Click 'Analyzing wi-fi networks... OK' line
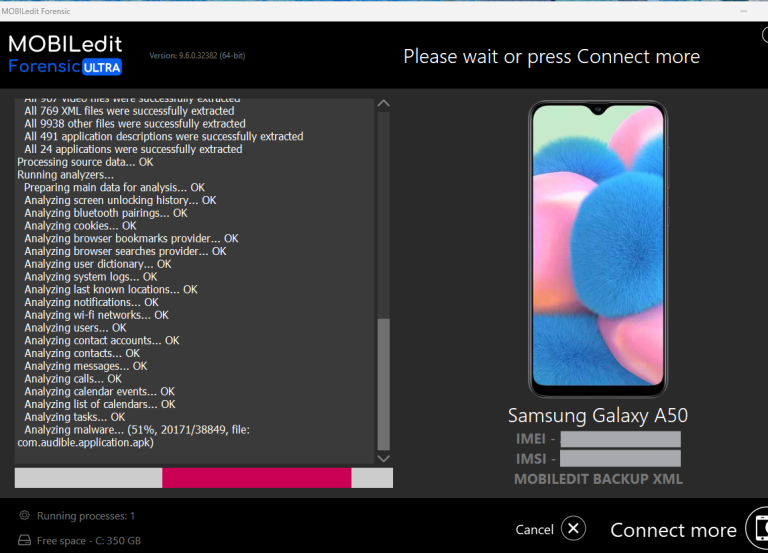The height and width of the screenshot is (553, 768). 96,315
